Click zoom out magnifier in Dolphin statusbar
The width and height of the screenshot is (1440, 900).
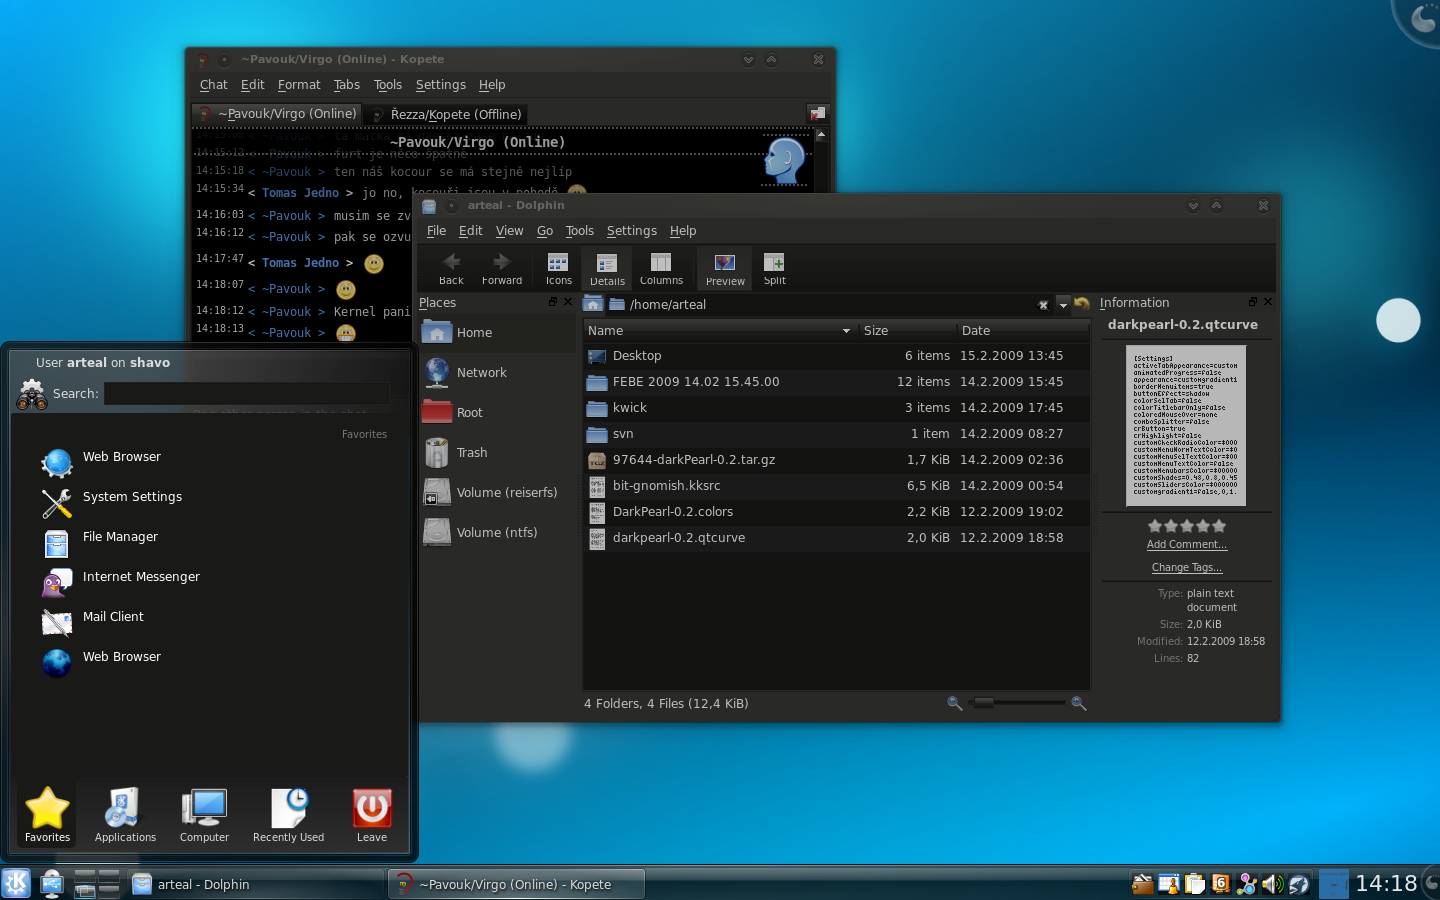click(x=954, y=703)
